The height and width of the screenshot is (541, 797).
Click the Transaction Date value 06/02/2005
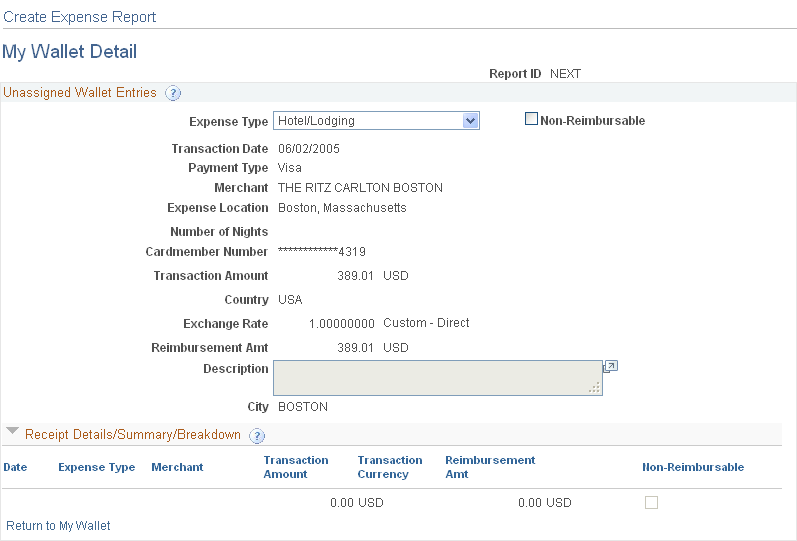tap(309, 149)
